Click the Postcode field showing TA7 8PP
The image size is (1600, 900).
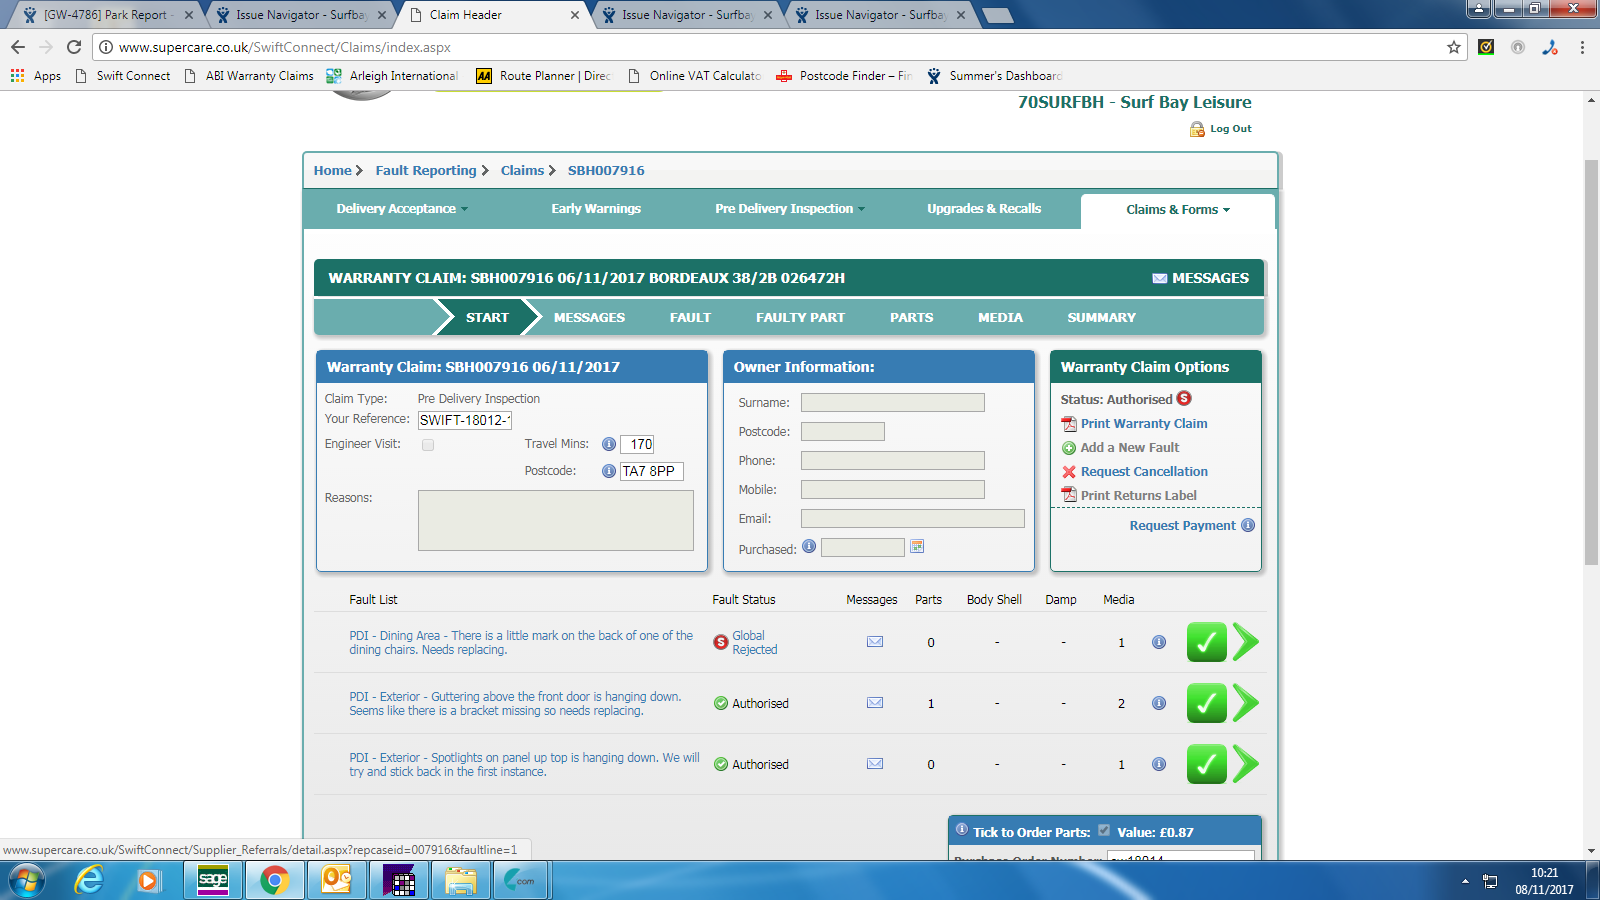coord(652,471)
